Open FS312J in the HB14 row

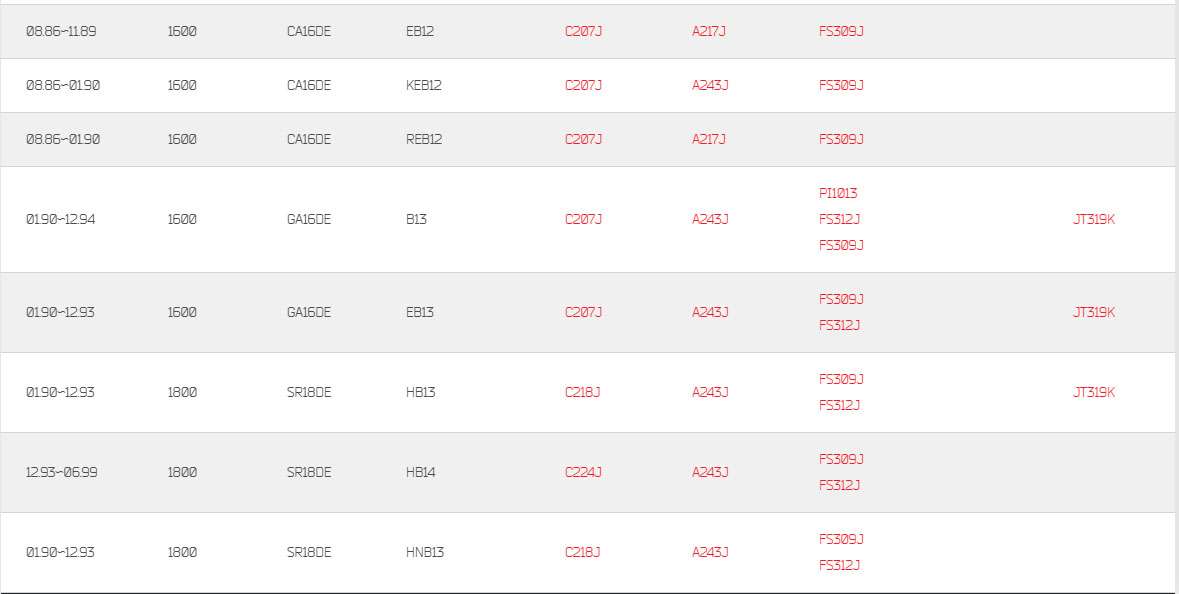(x=839, y=486)
